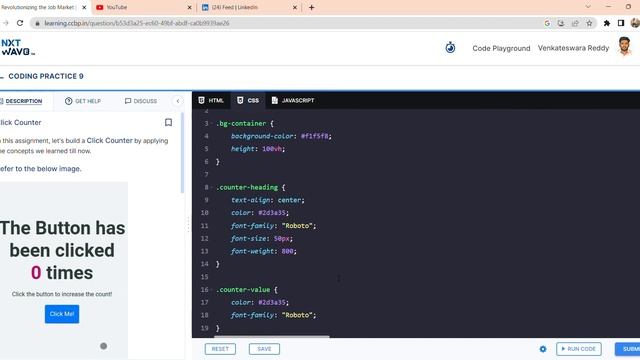Image resolution: width=640 pixels, height=360 pixels.
Task: Click the '.counter-value' selector text
Action: point(243,290)
